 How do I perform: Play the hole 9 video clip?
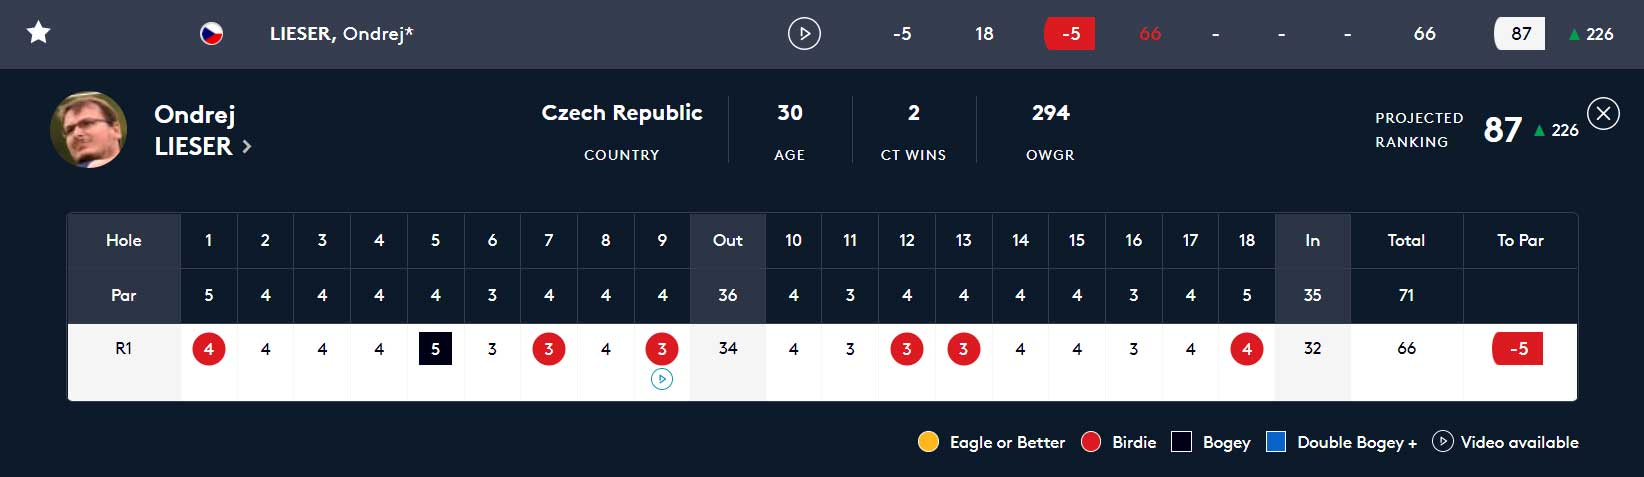[x=662, y=379]
